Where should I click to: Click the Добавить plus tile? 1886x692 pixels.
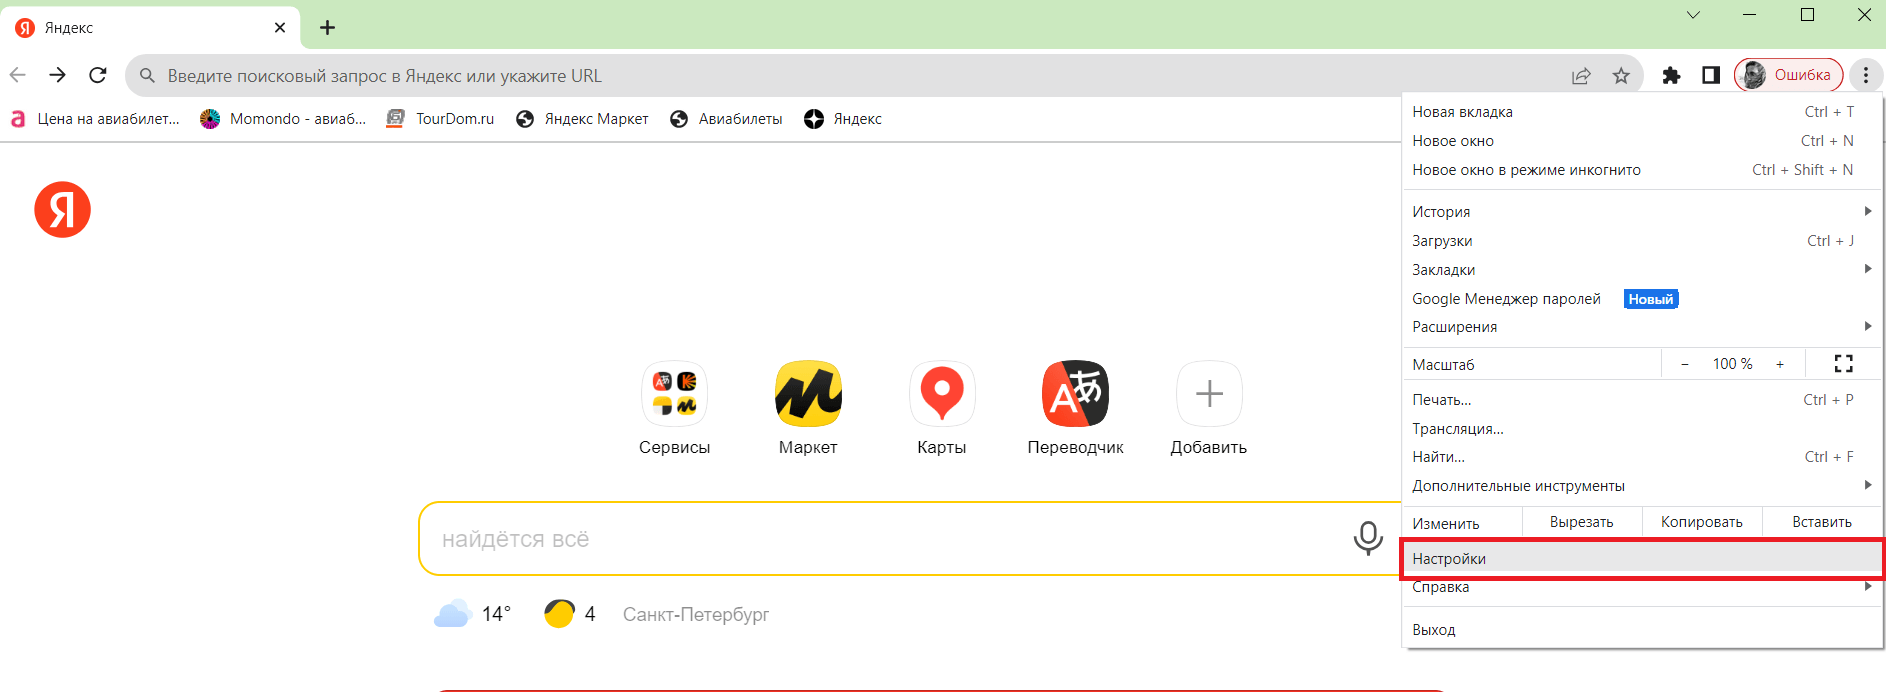1209,408
